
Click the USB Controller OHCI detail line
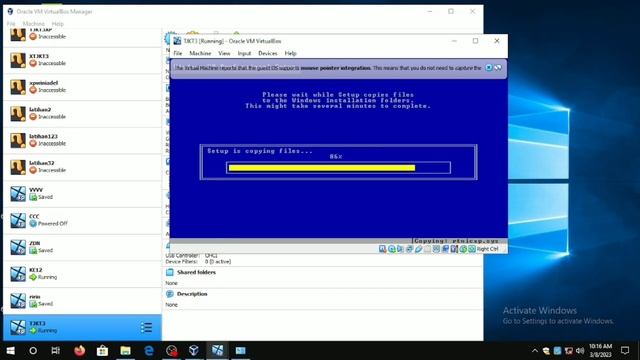pyautogui.click(x=192, y=256)
